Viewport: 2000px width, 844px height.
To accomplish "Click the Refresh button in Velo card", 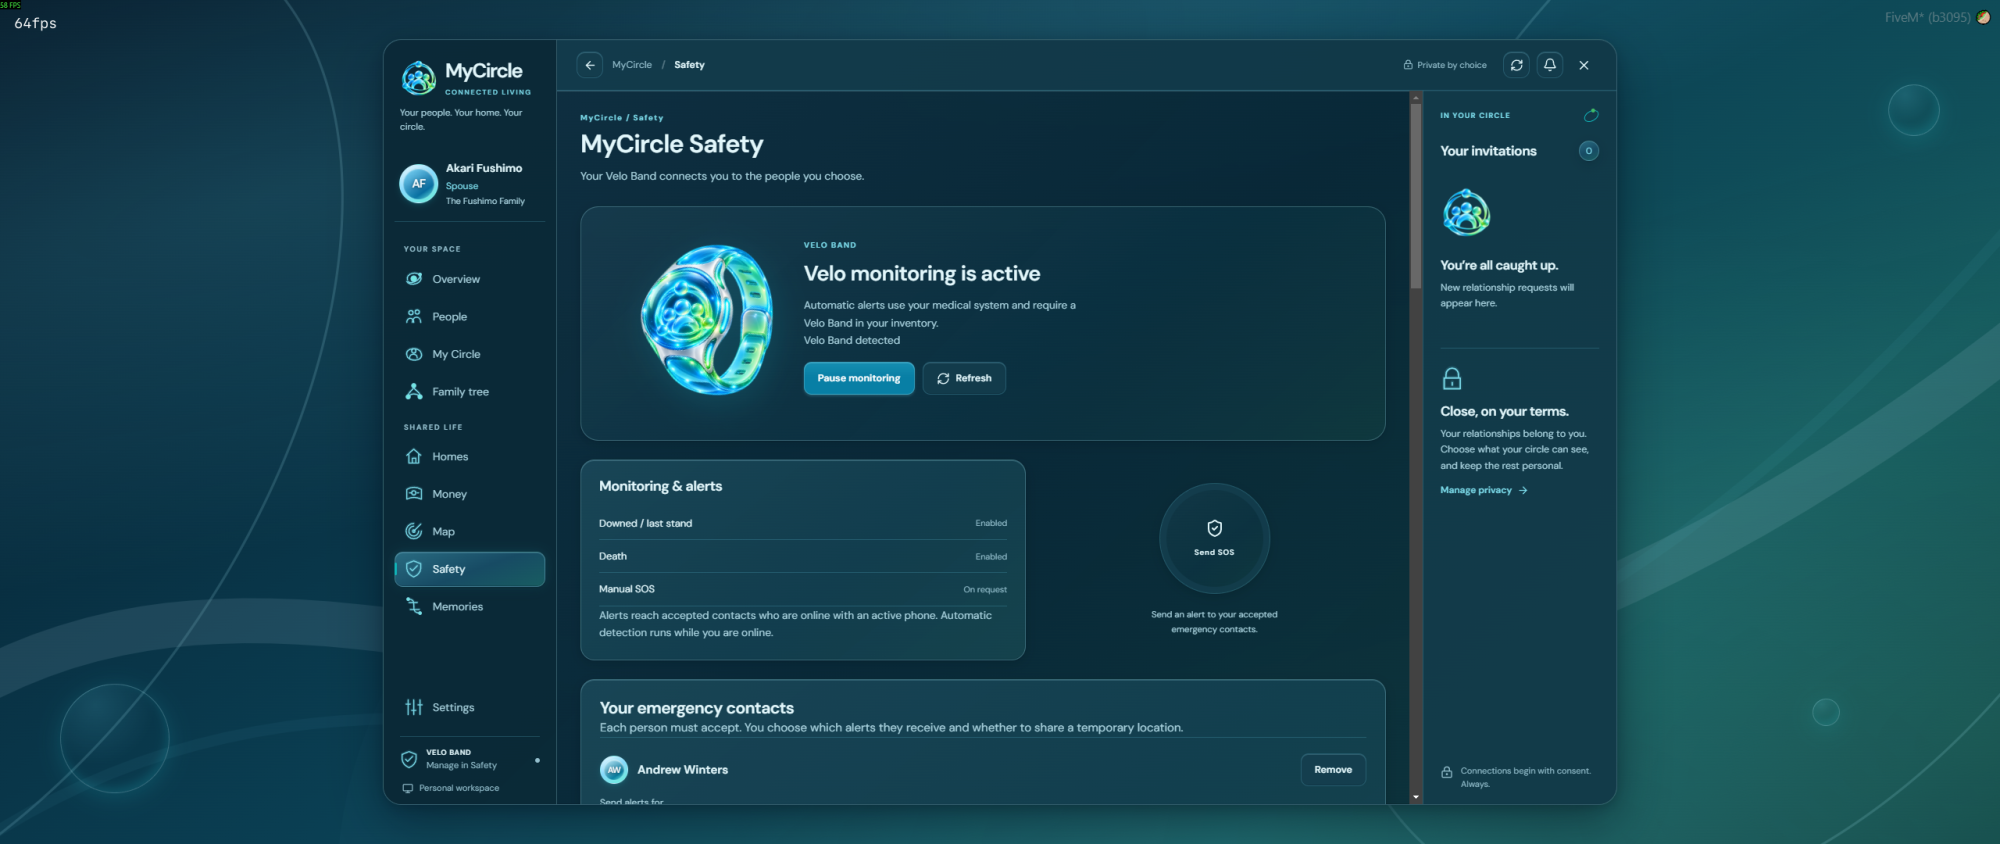I will click(964, 378).
